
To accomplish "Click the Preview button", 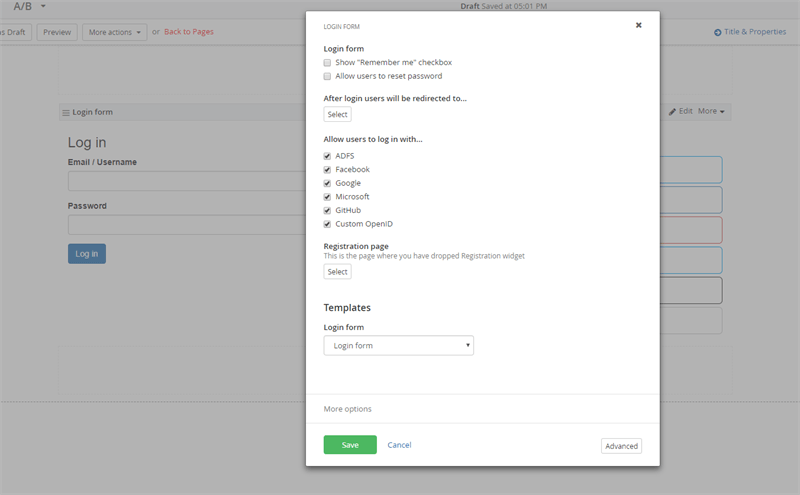I will tap(57, 32).
